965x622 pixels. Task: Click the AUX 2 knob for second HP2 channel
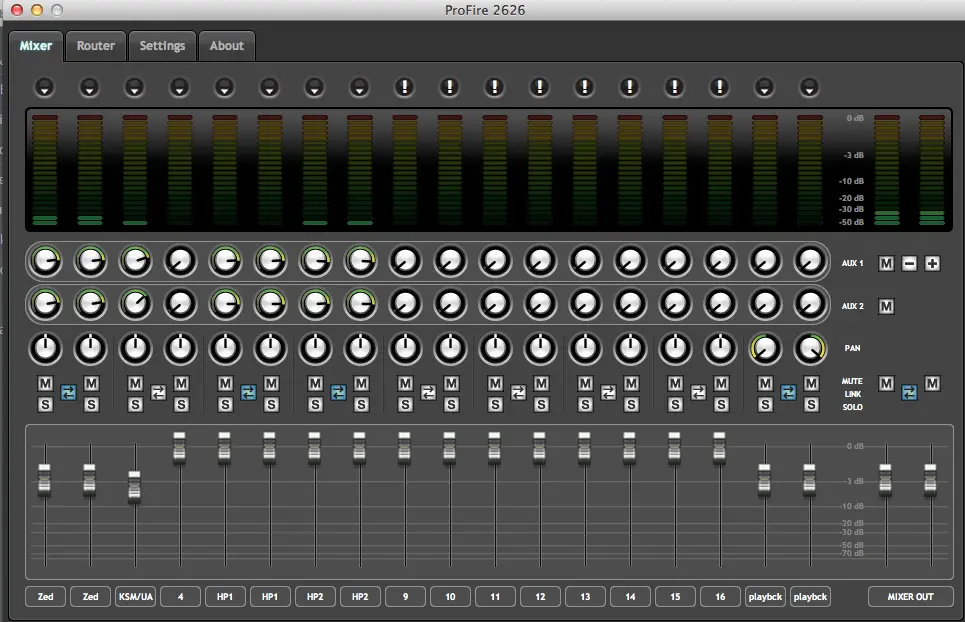pos(361,304)
